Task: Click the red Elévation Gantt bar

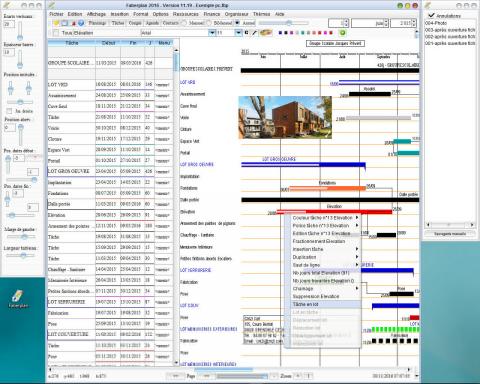Action: tap(334, 212)
